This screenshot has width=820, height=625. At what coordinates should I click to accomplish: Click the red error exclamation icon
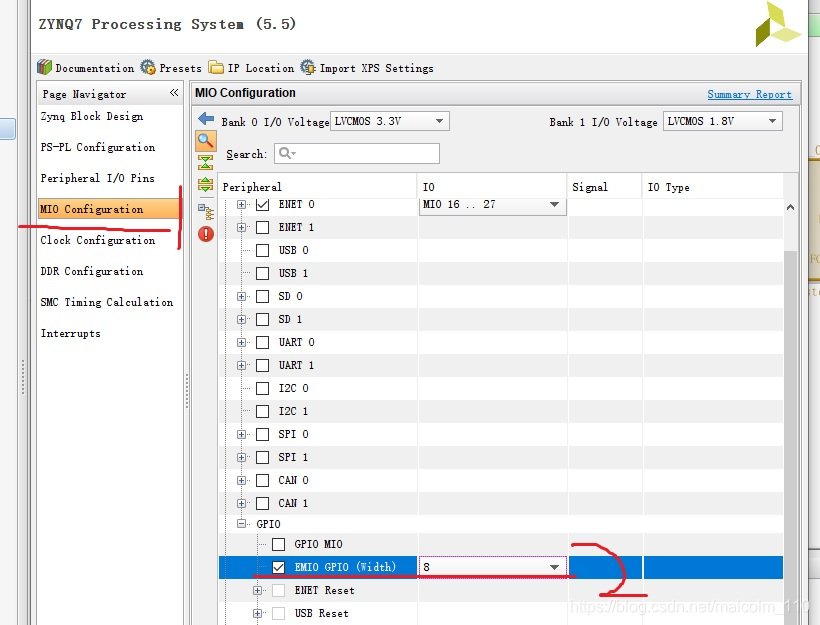(x=206, y=234)
